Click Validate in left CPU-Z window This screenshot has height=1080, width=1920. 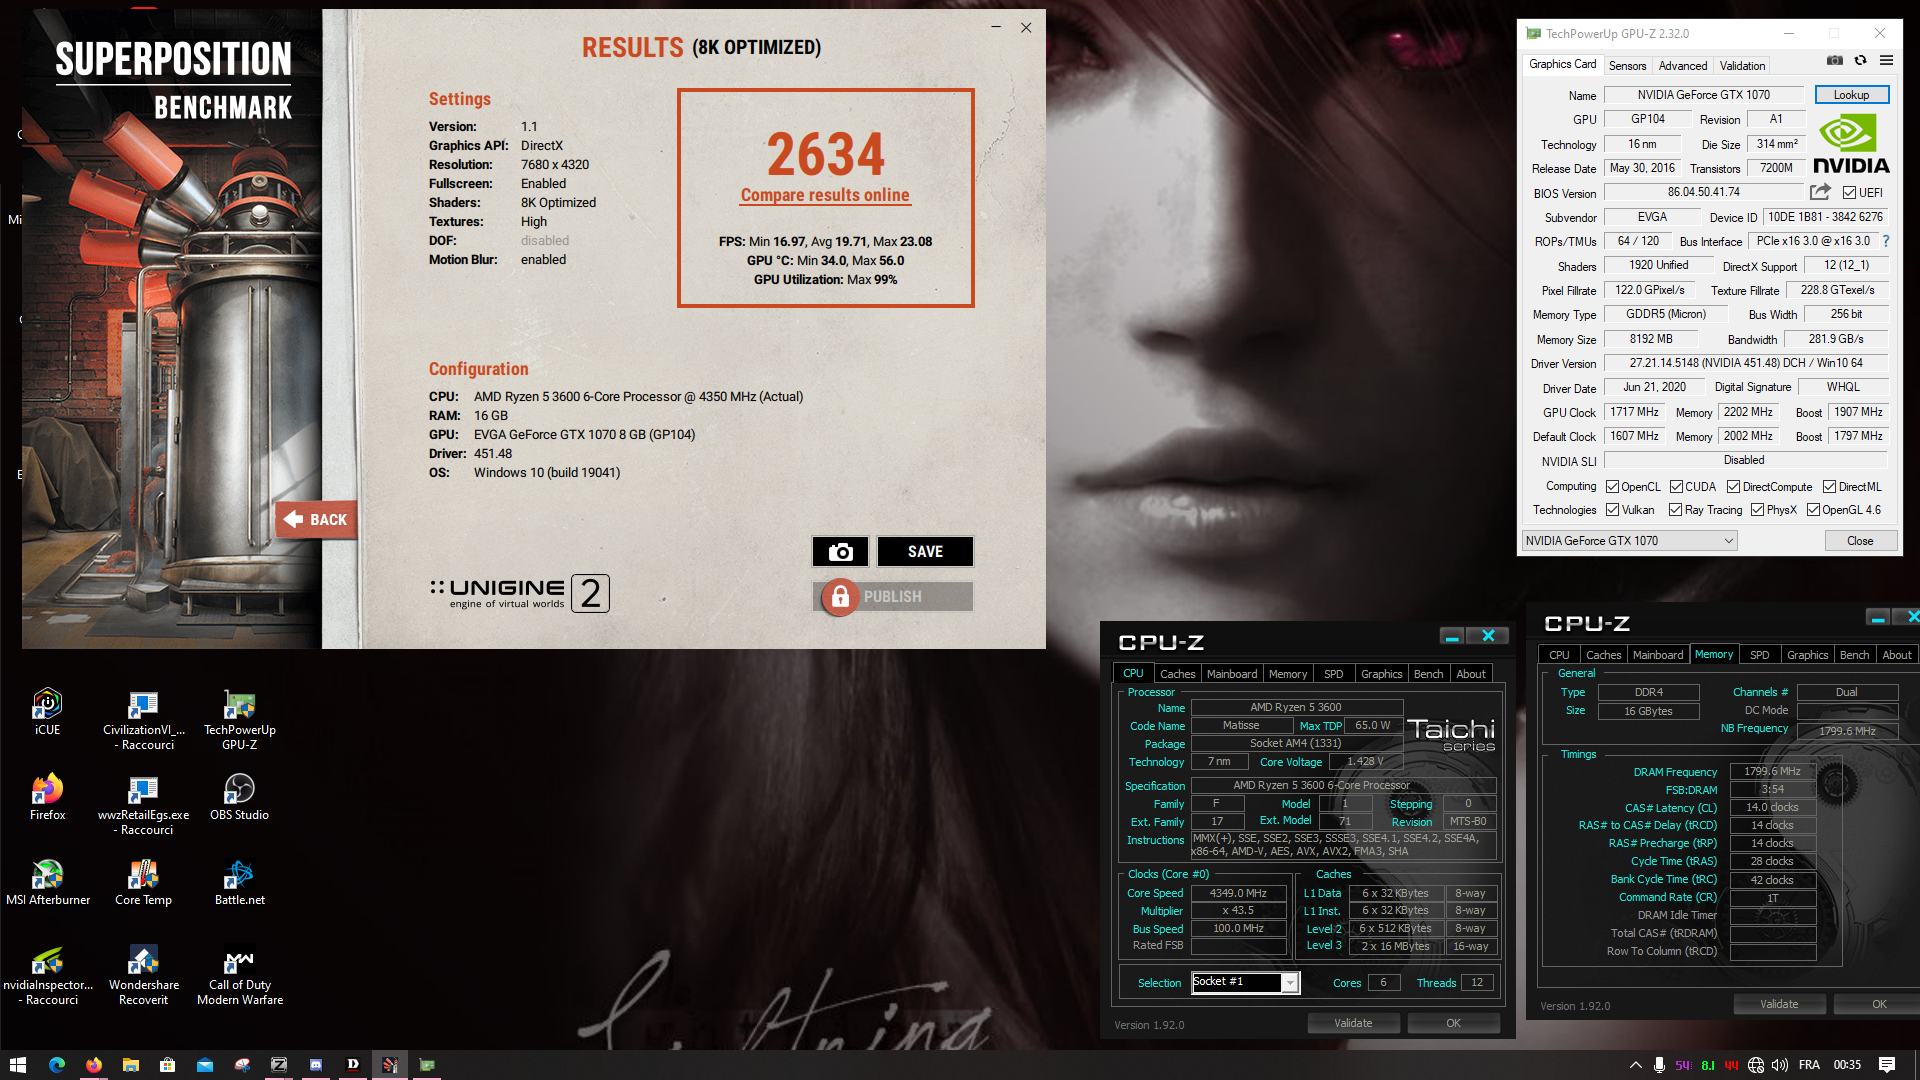(x=1353, y=1023)
